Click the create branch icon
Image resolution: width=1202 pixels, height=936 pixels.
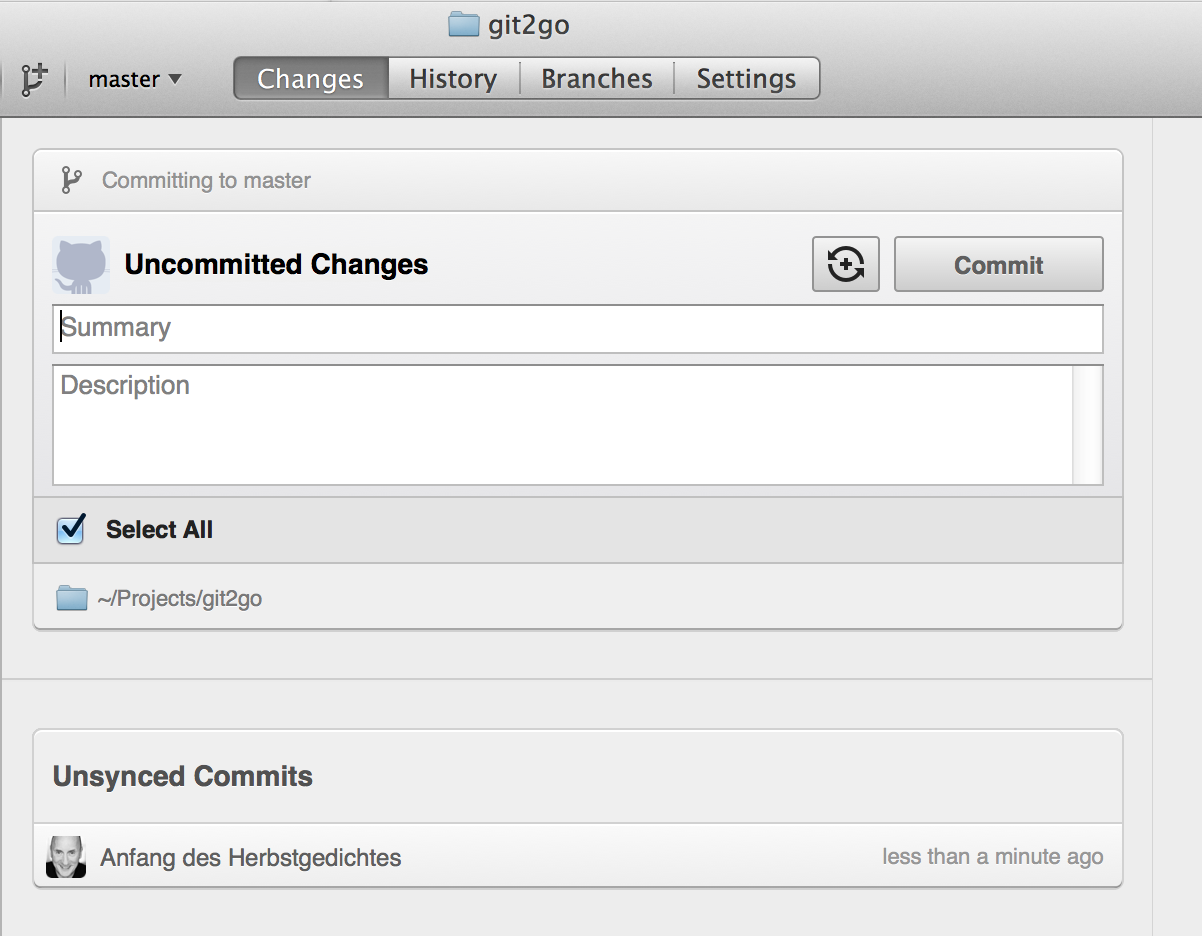(34, 79)
